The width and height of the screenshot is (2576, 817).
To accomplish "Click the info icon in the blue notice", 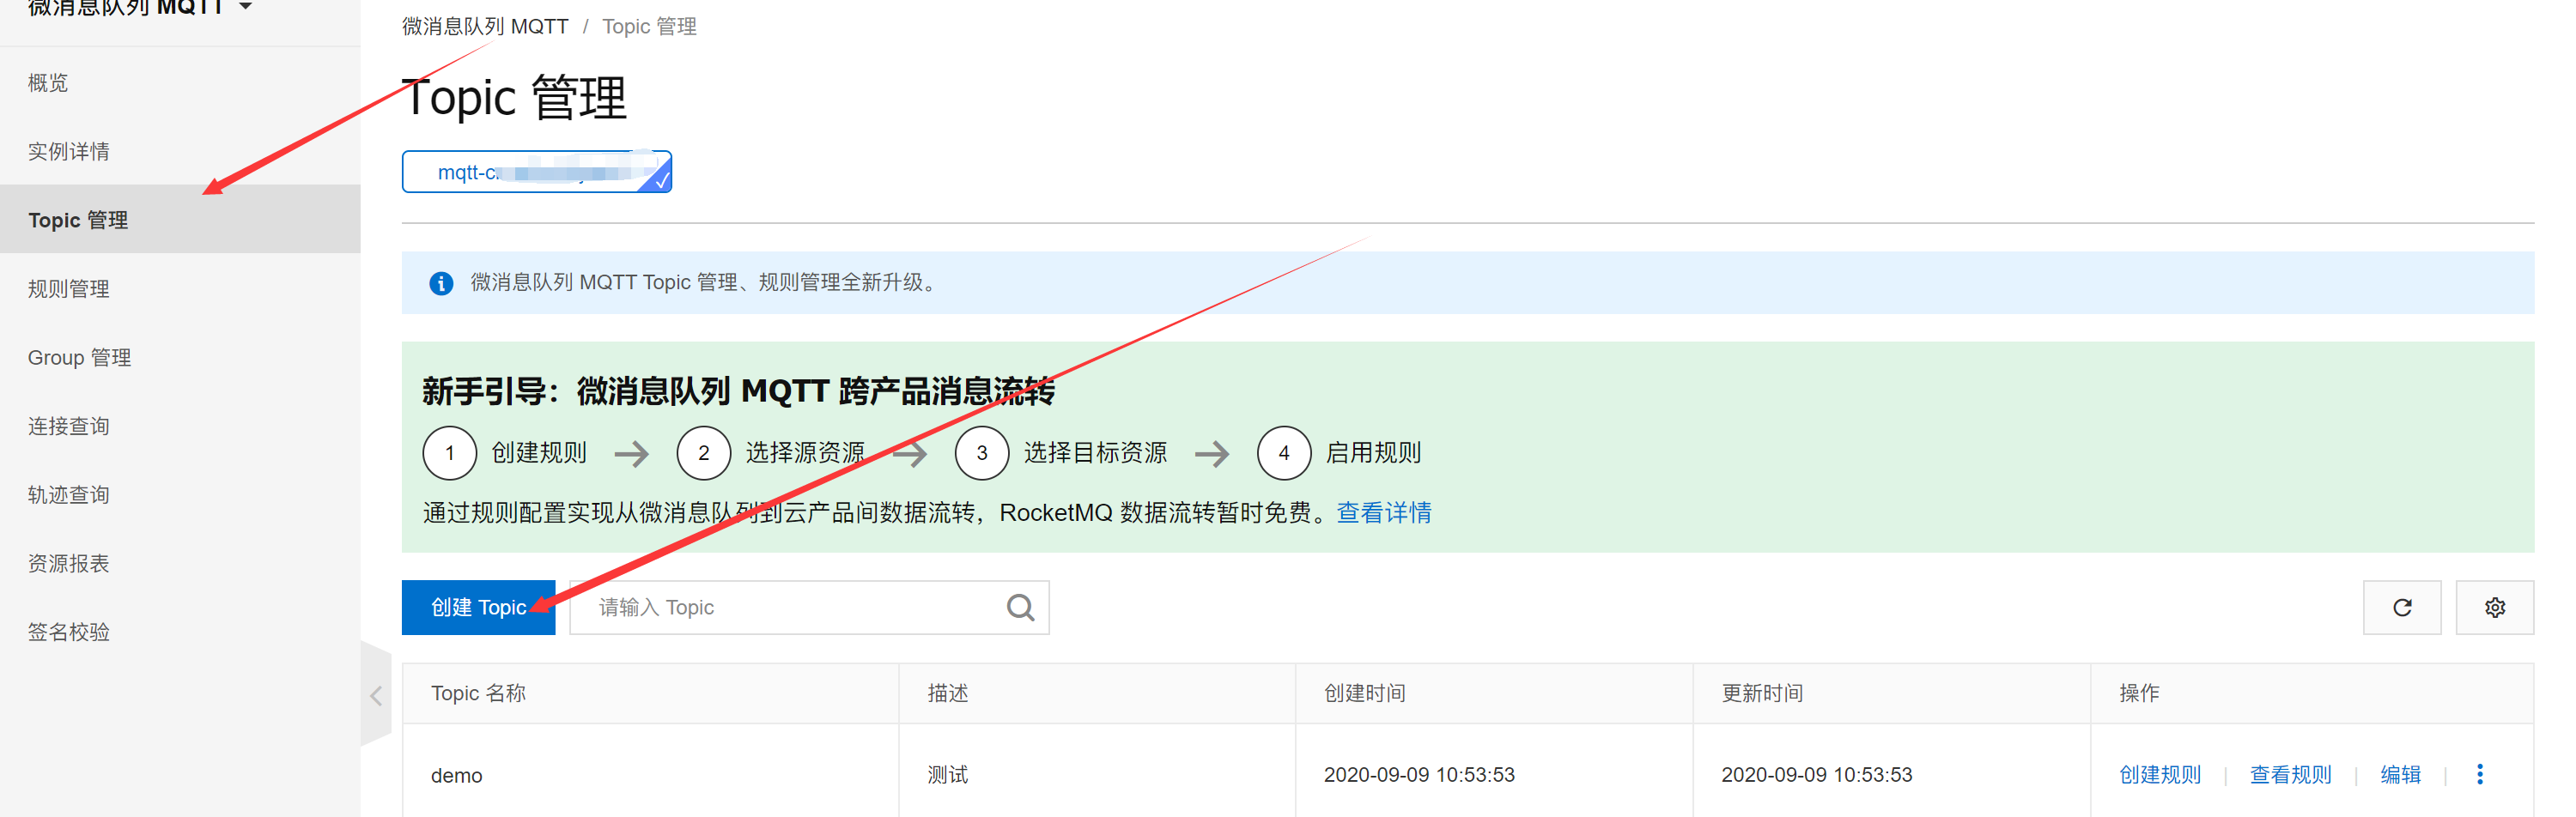I will tap(440, 283).
